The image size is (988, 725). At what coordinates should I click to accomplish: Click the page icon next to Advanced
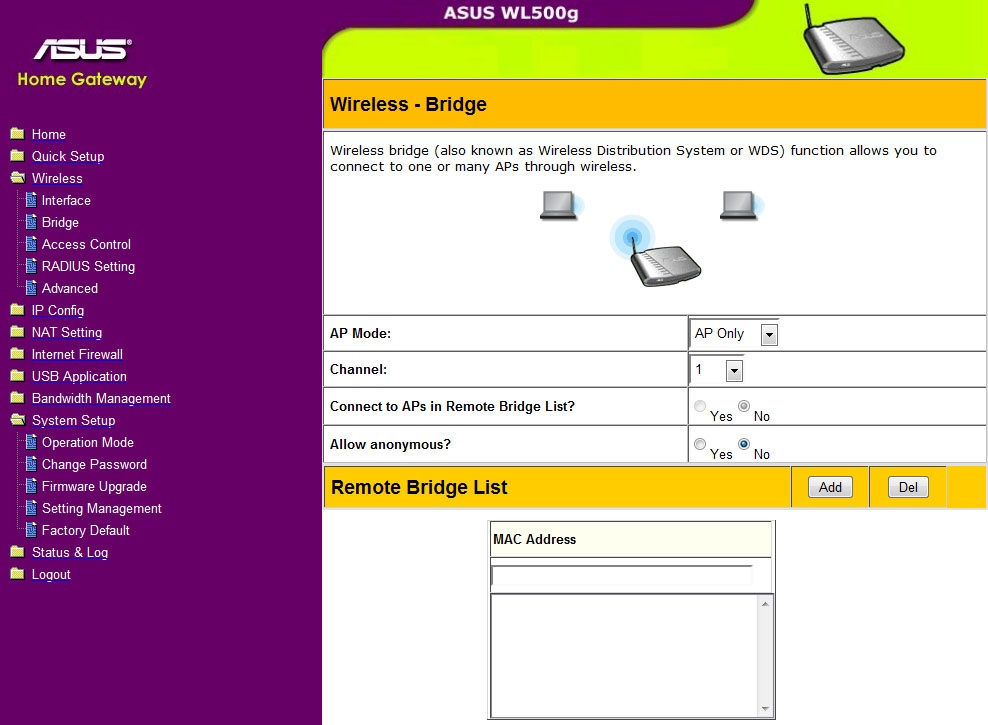pos(31,288)
